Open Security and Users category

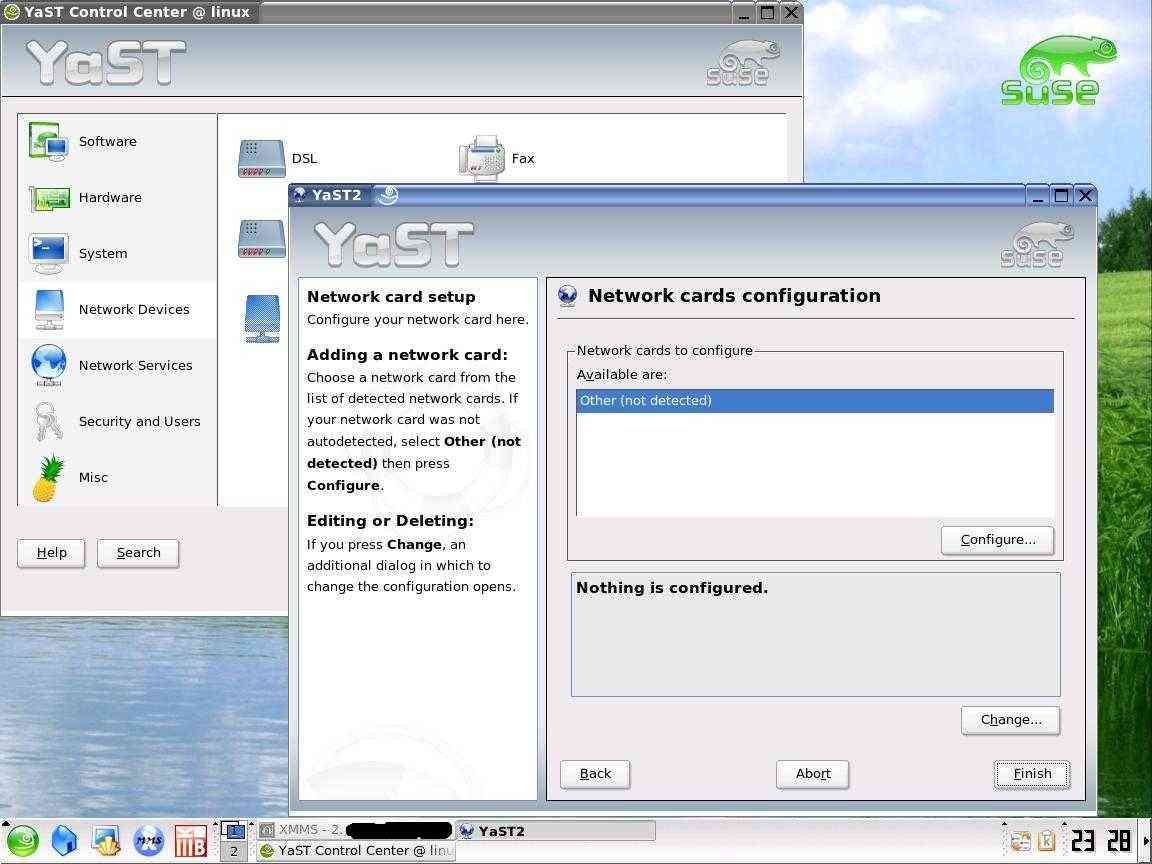pyautogui.click(x=118, y=421)
